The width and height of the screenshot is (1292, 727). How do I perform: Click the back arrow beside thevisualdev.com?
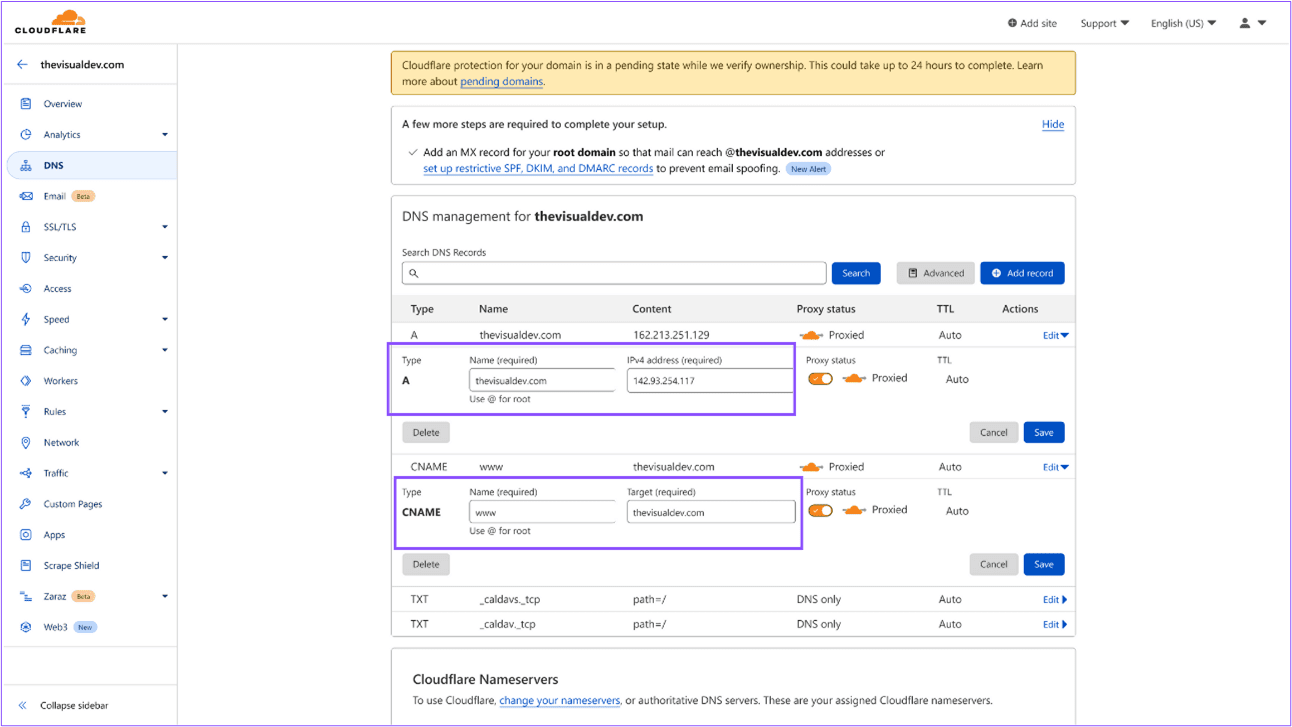click(22, 65)
